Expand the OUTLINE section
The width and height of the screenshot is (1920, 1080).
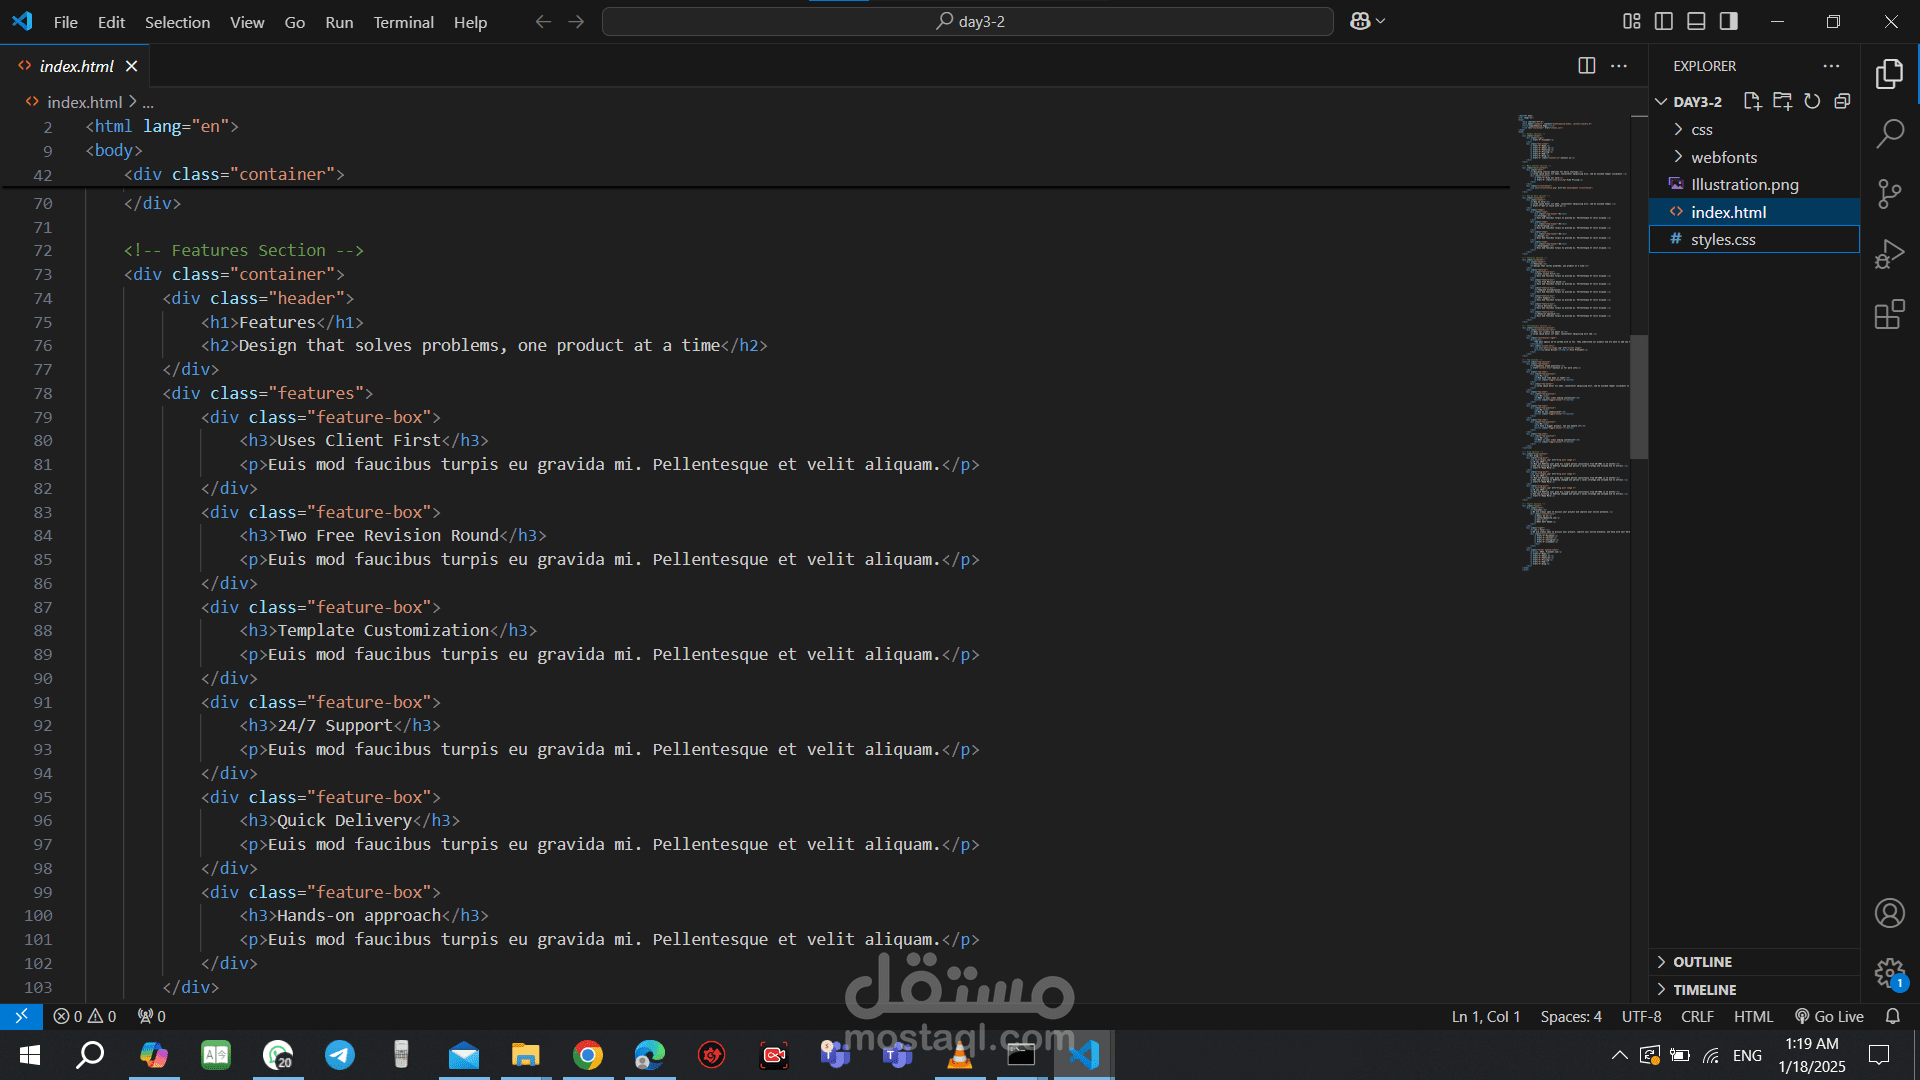coord(1702,962)
